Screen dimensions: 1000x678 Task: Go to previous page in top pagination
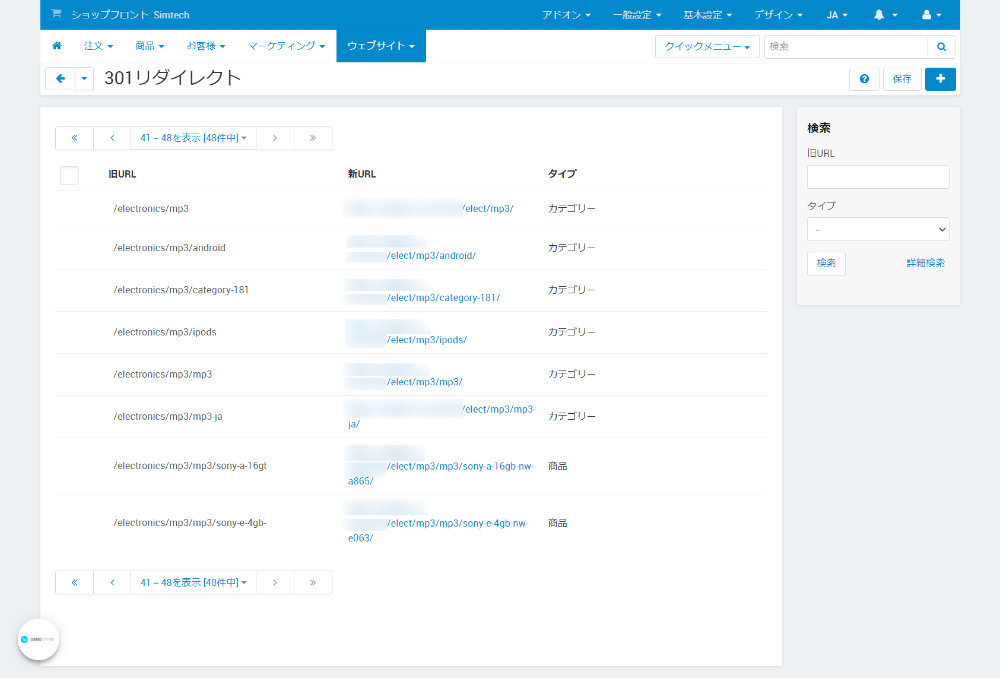pyautogui.click(x=112, y=138)
